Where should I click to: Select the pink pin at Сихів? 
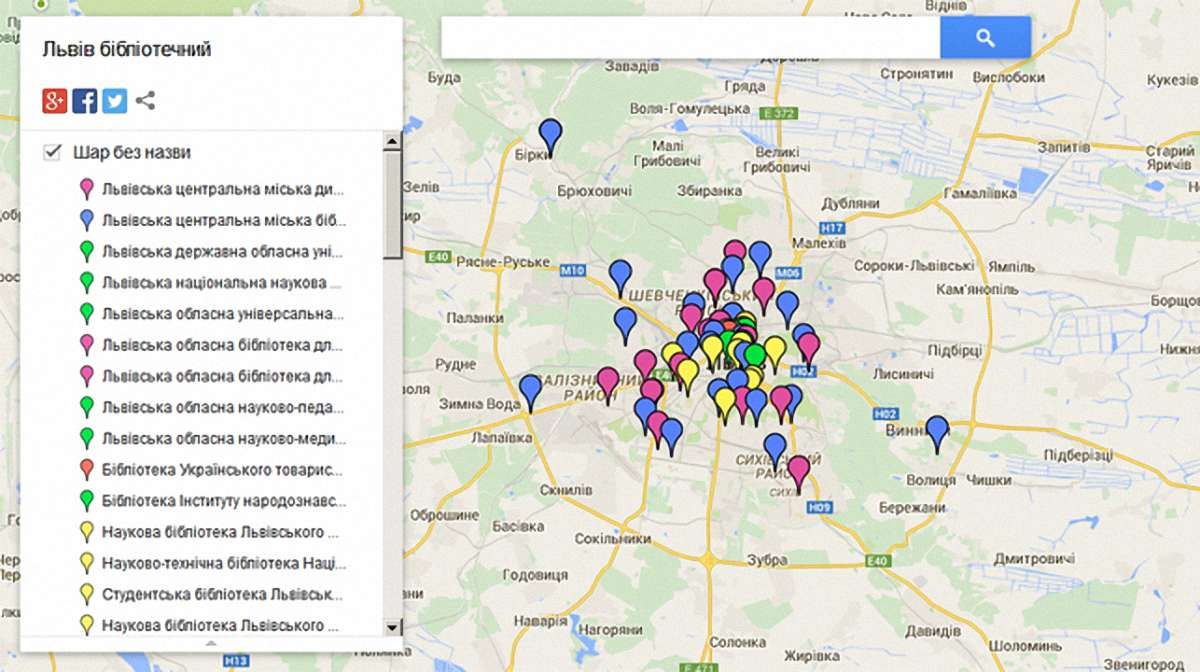pos(798,473)
